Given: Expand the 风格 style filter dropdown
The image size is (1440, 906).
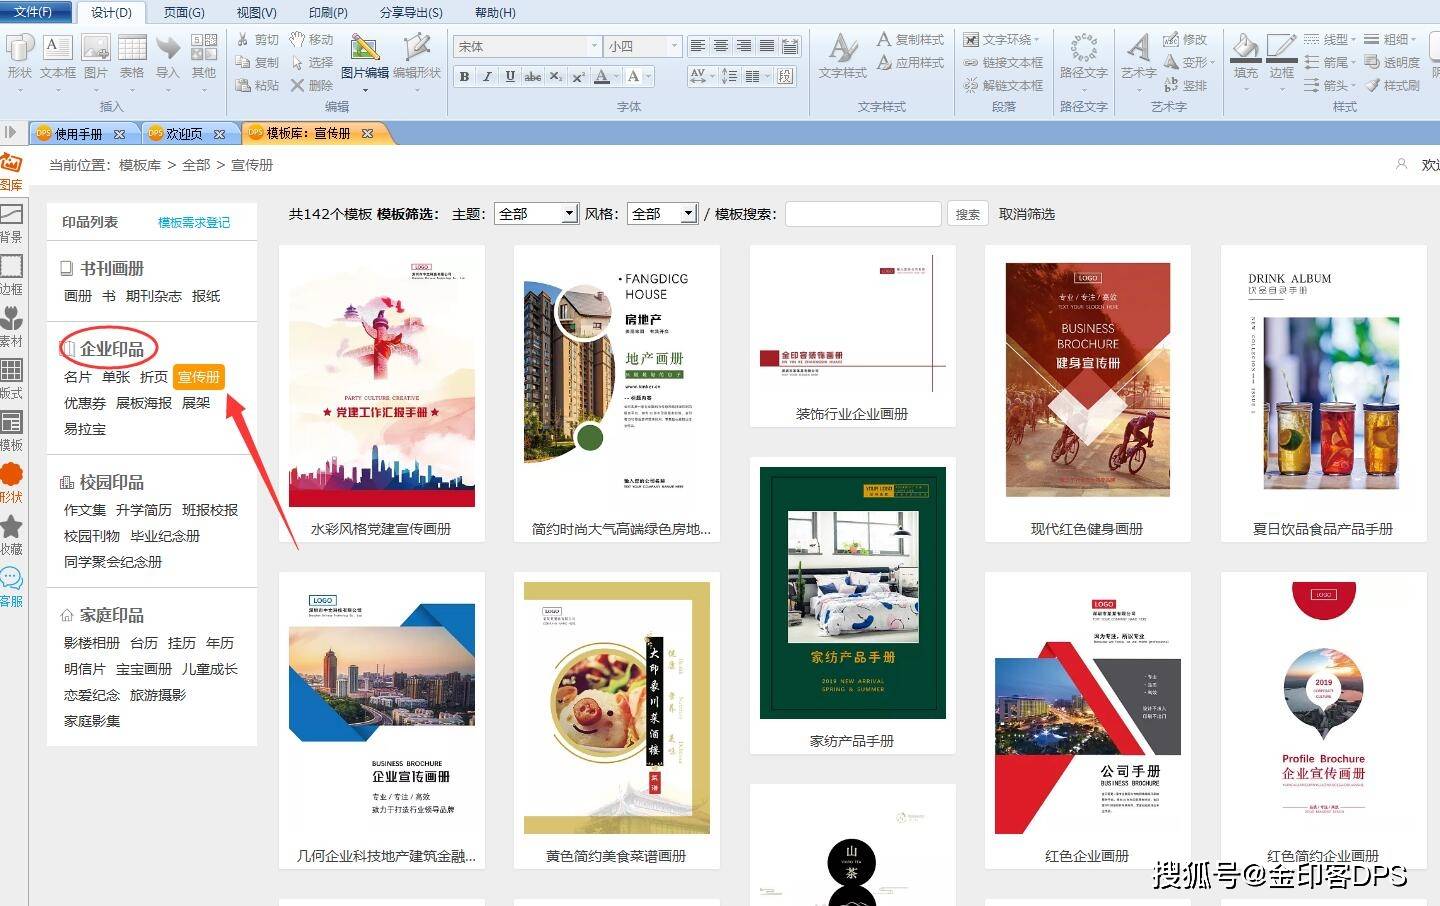Looking at the screenshot, I should (688, 214).
